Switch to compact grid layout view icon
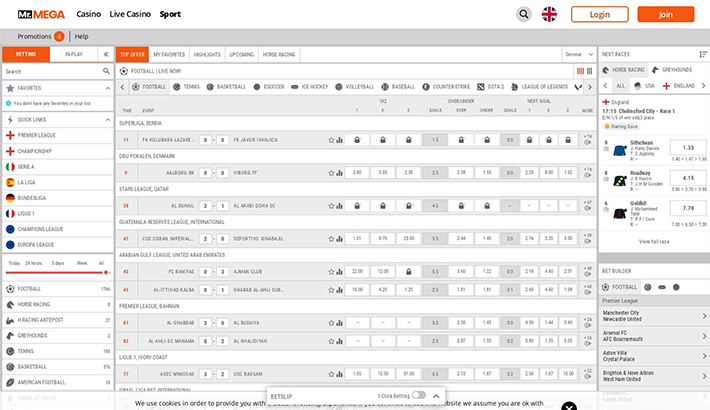Viewport: 710px width, 410px height. click(x=580, y=71)
